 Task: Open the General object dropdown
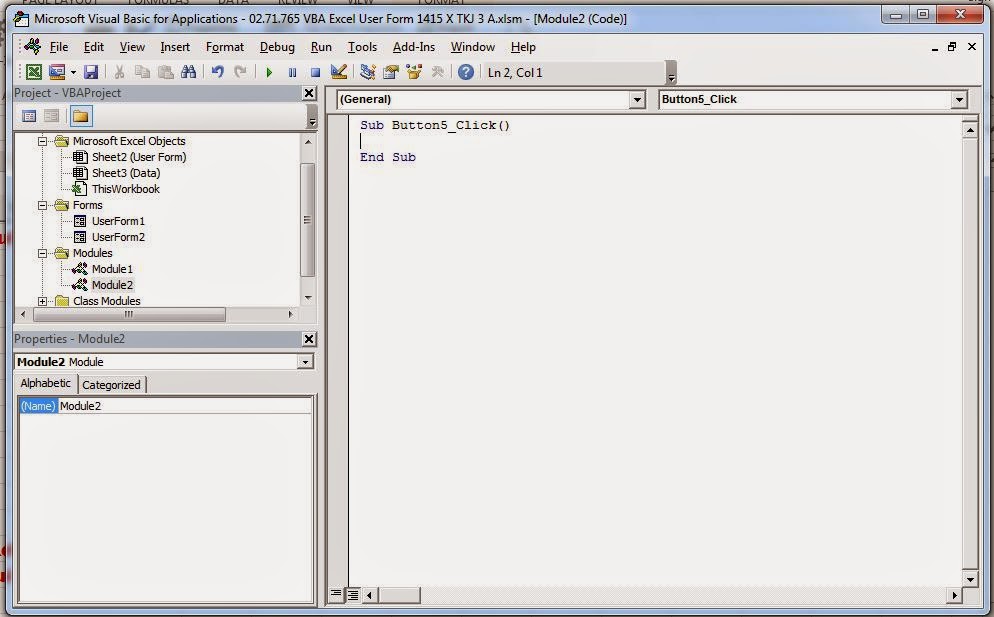click(x=637, y=99)
